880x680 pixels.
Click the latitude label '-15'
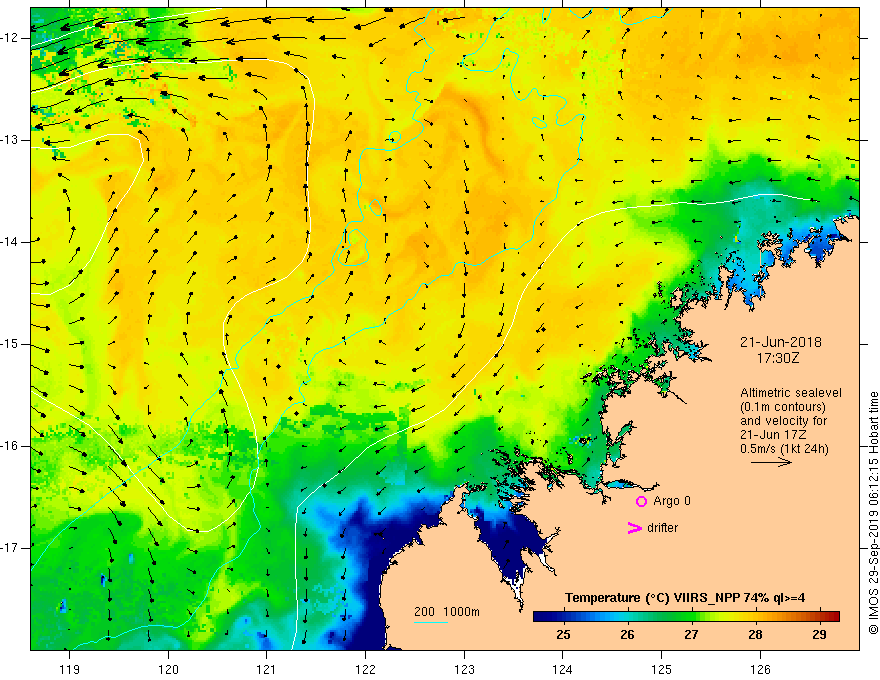[11, 344]
